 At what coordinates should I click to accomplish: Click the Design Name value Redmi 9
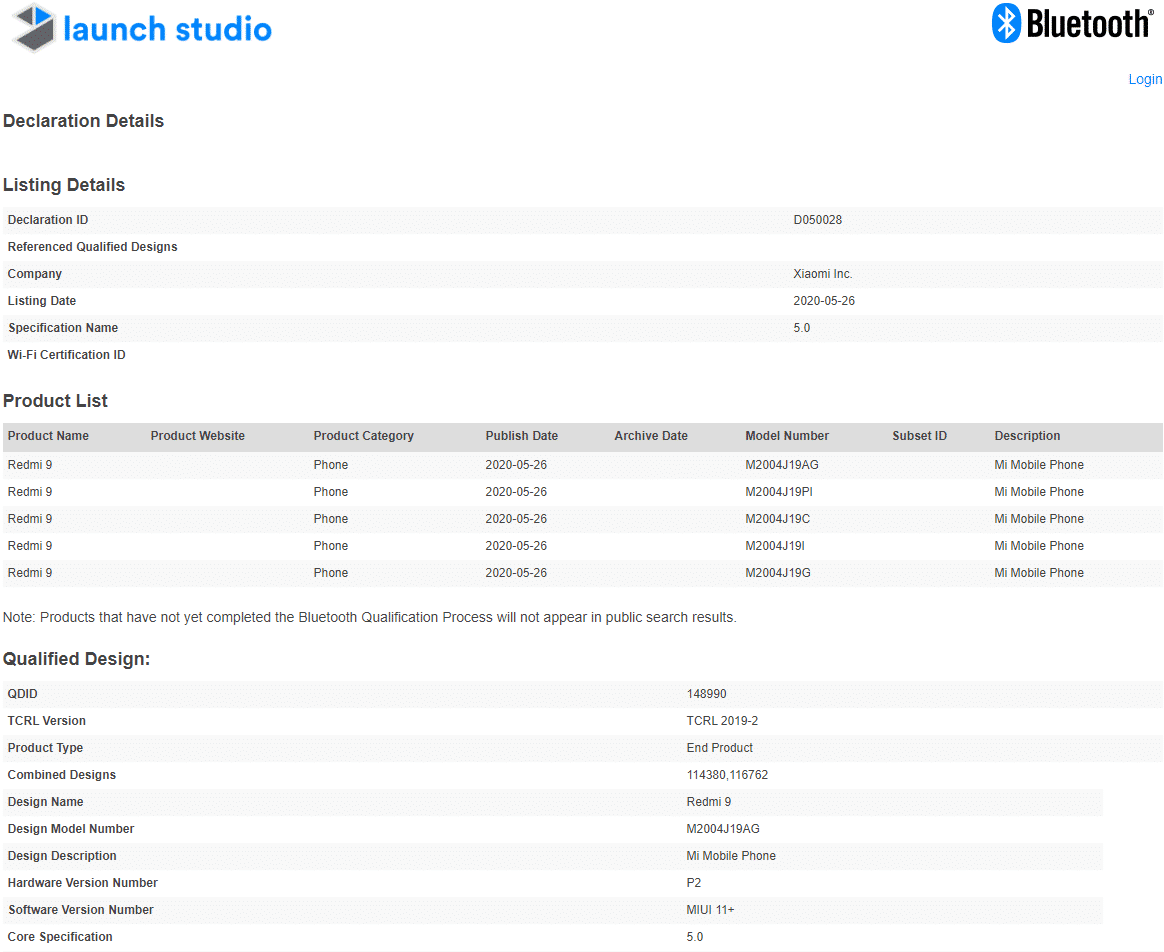click(709, 802)
